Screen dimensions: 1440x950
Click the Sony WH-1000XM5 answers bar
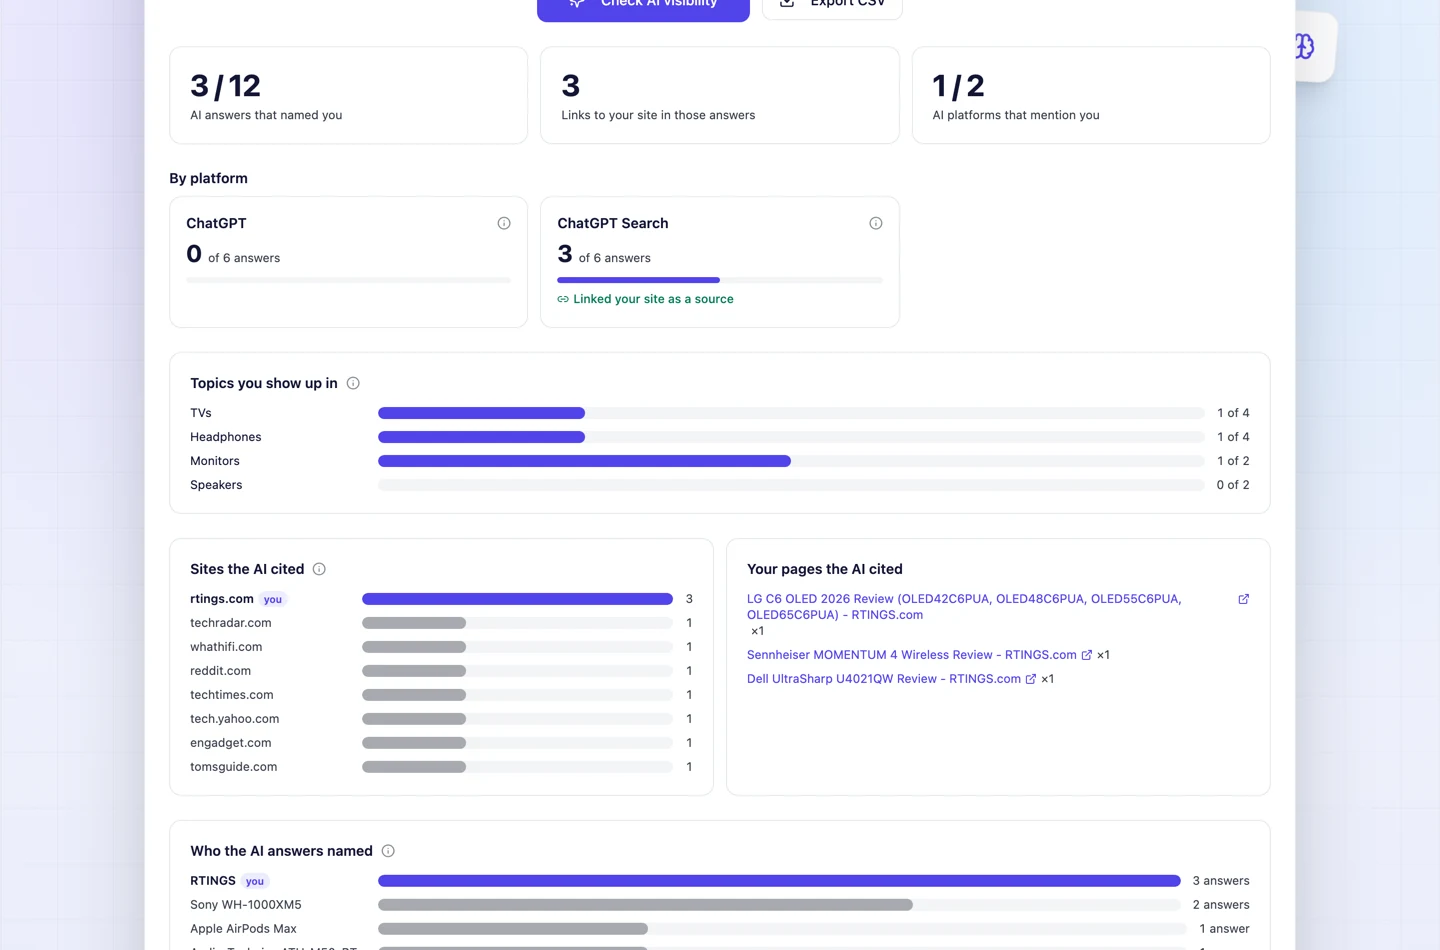[779, 905]
